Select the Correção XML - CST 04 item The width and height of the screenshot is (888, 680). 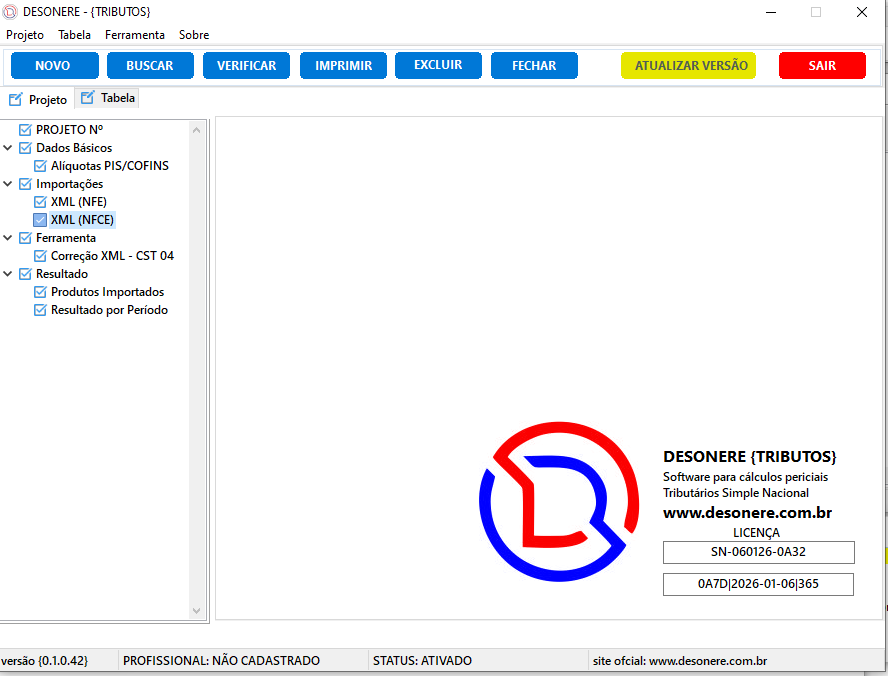coord(112,256)
